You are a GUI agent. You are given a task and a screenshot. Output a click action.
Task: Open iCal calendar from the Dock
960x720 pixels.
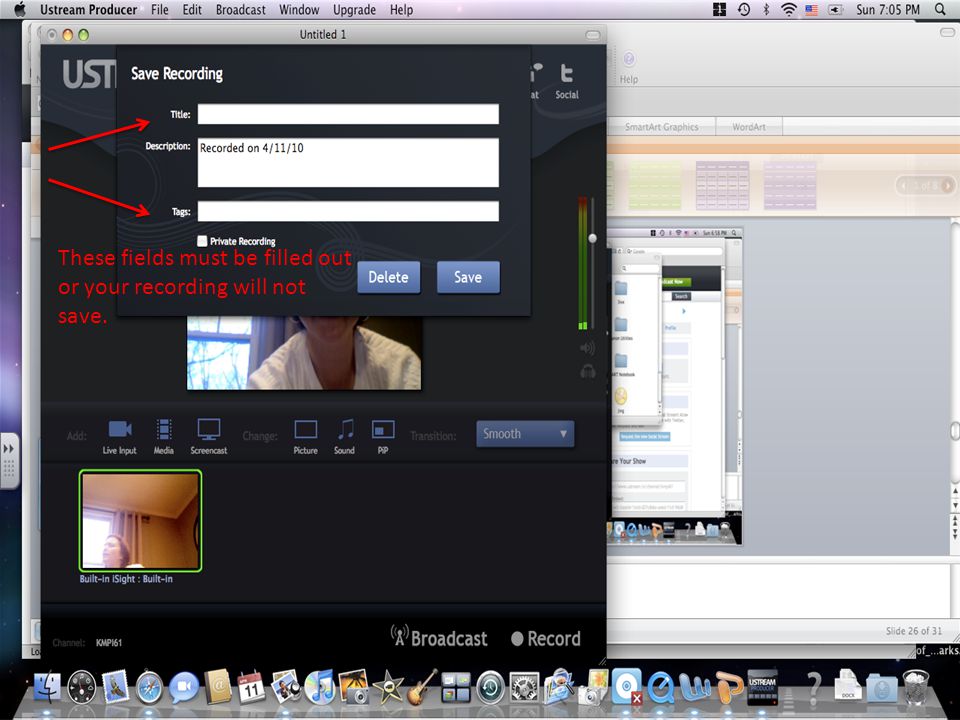(x=252, y=687)
